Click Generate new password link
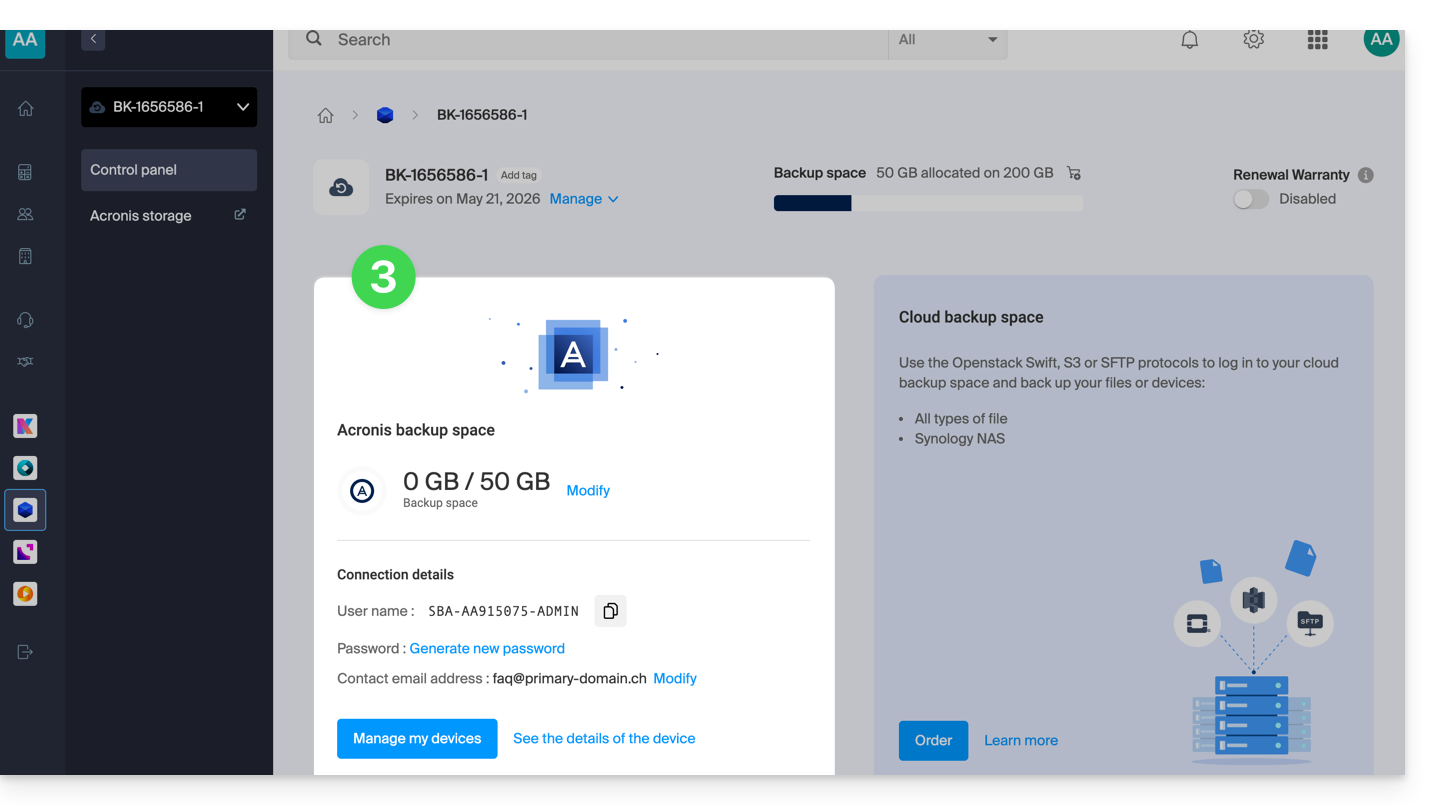 pos(487,649)
